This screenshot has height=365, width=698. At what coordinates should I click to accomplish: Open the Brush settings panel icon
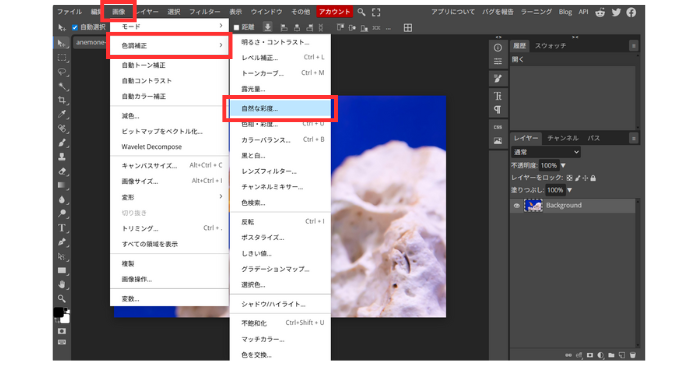498,79
